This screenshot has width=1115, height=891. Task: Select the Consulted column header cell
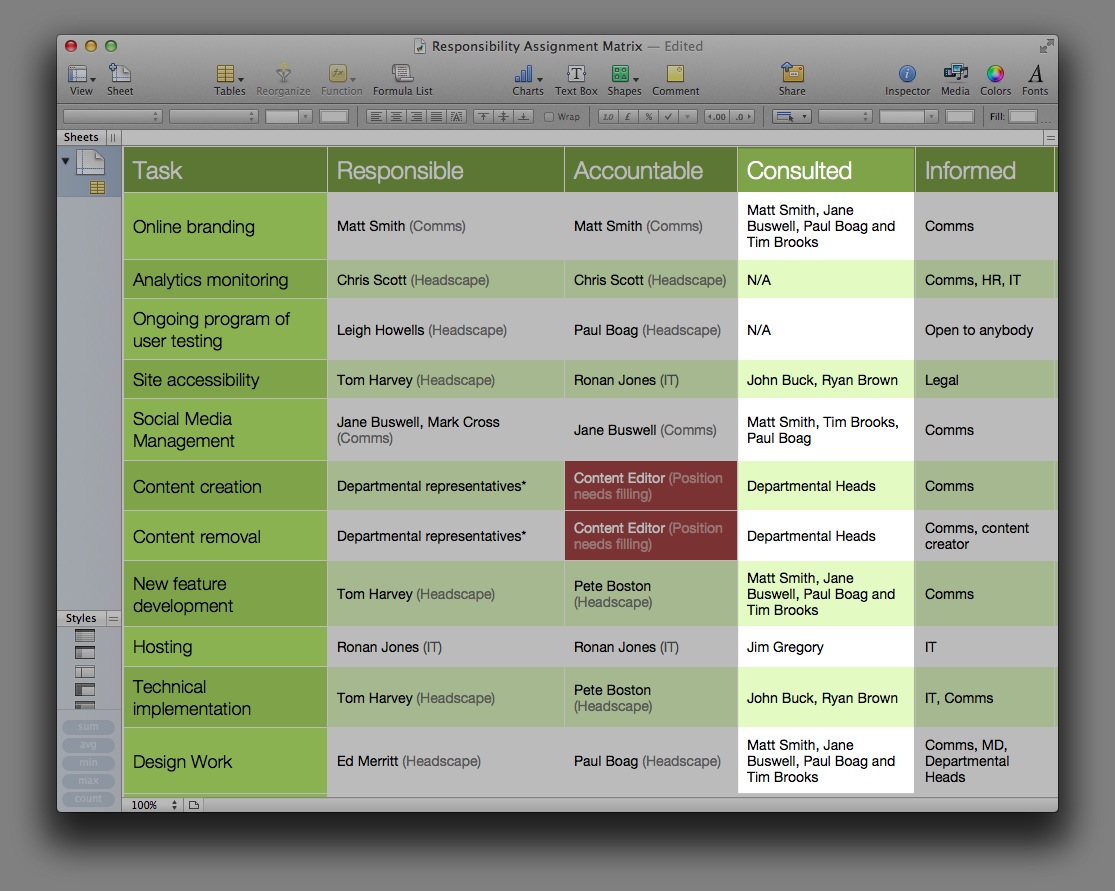(826, 170)
